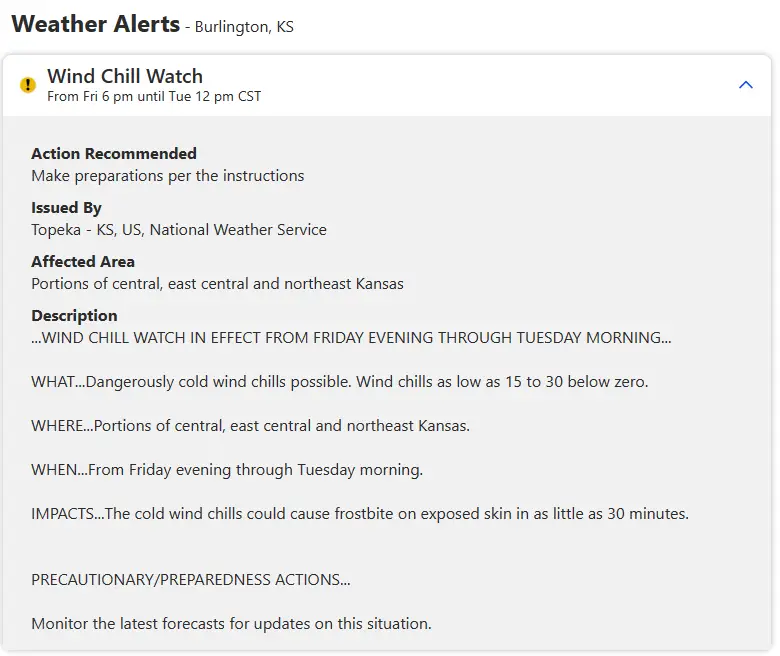Click the Wind Chill Watch title
Viewport: 780px width, 656px height.
tap(125, 76)
